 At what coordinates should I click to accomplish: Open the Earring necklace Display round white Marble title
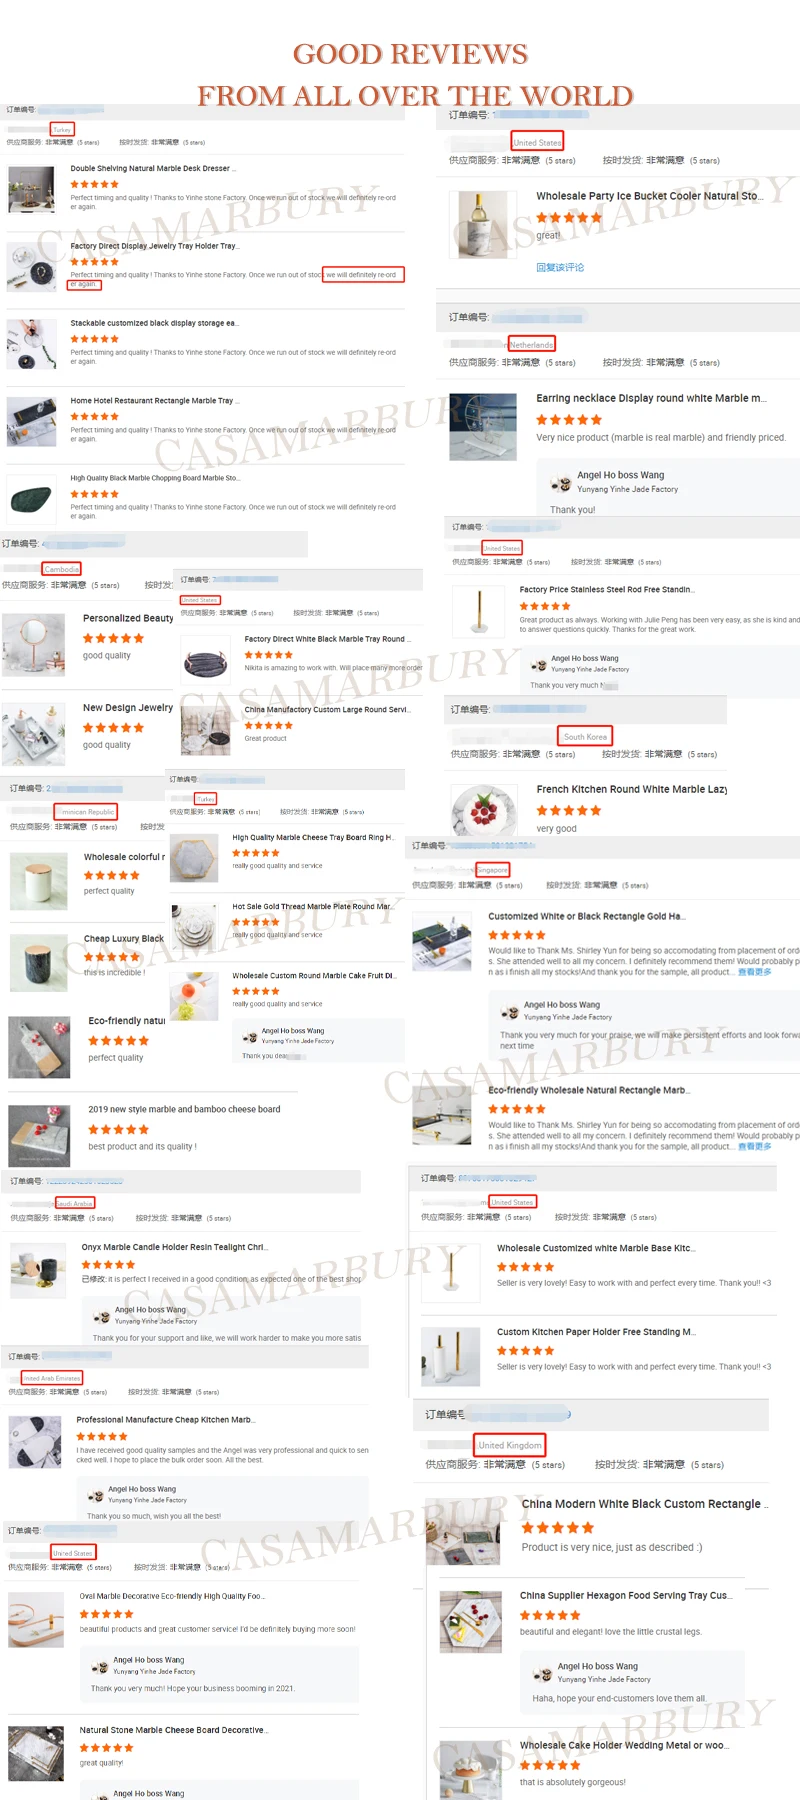[652, 398]
